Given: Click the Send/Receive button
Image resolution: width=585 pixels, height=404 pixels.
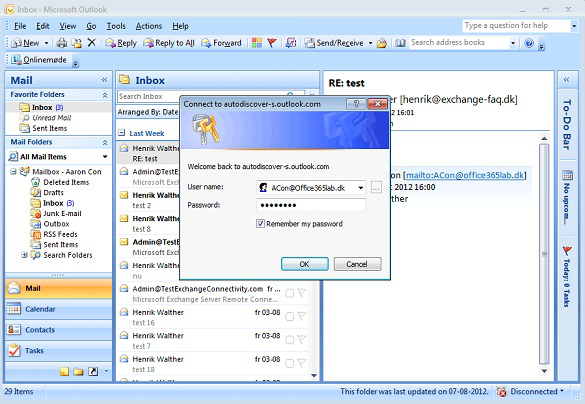Looking at the screenshot, I should 334,43.
